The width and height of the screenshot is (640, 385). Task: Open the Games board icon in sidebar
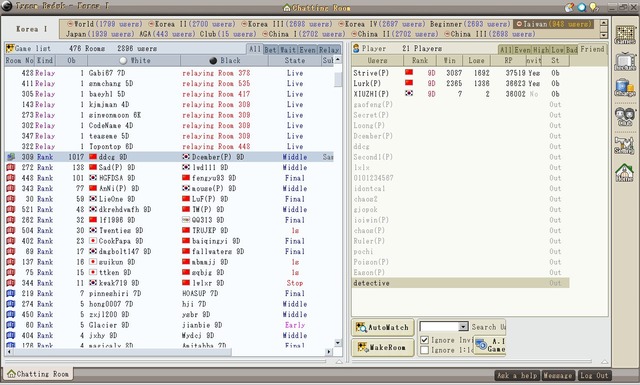pyautogui.click(x=624, y=35)
